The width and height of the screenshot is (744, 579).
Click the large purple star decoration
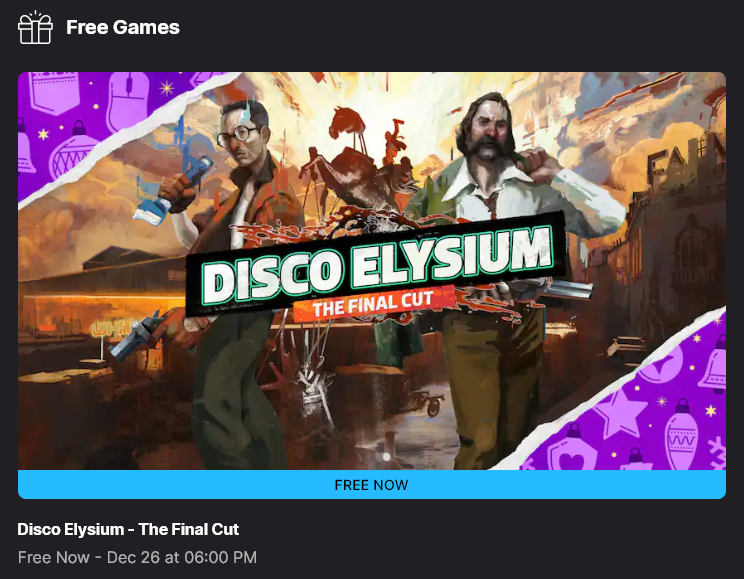pos(620,412)
